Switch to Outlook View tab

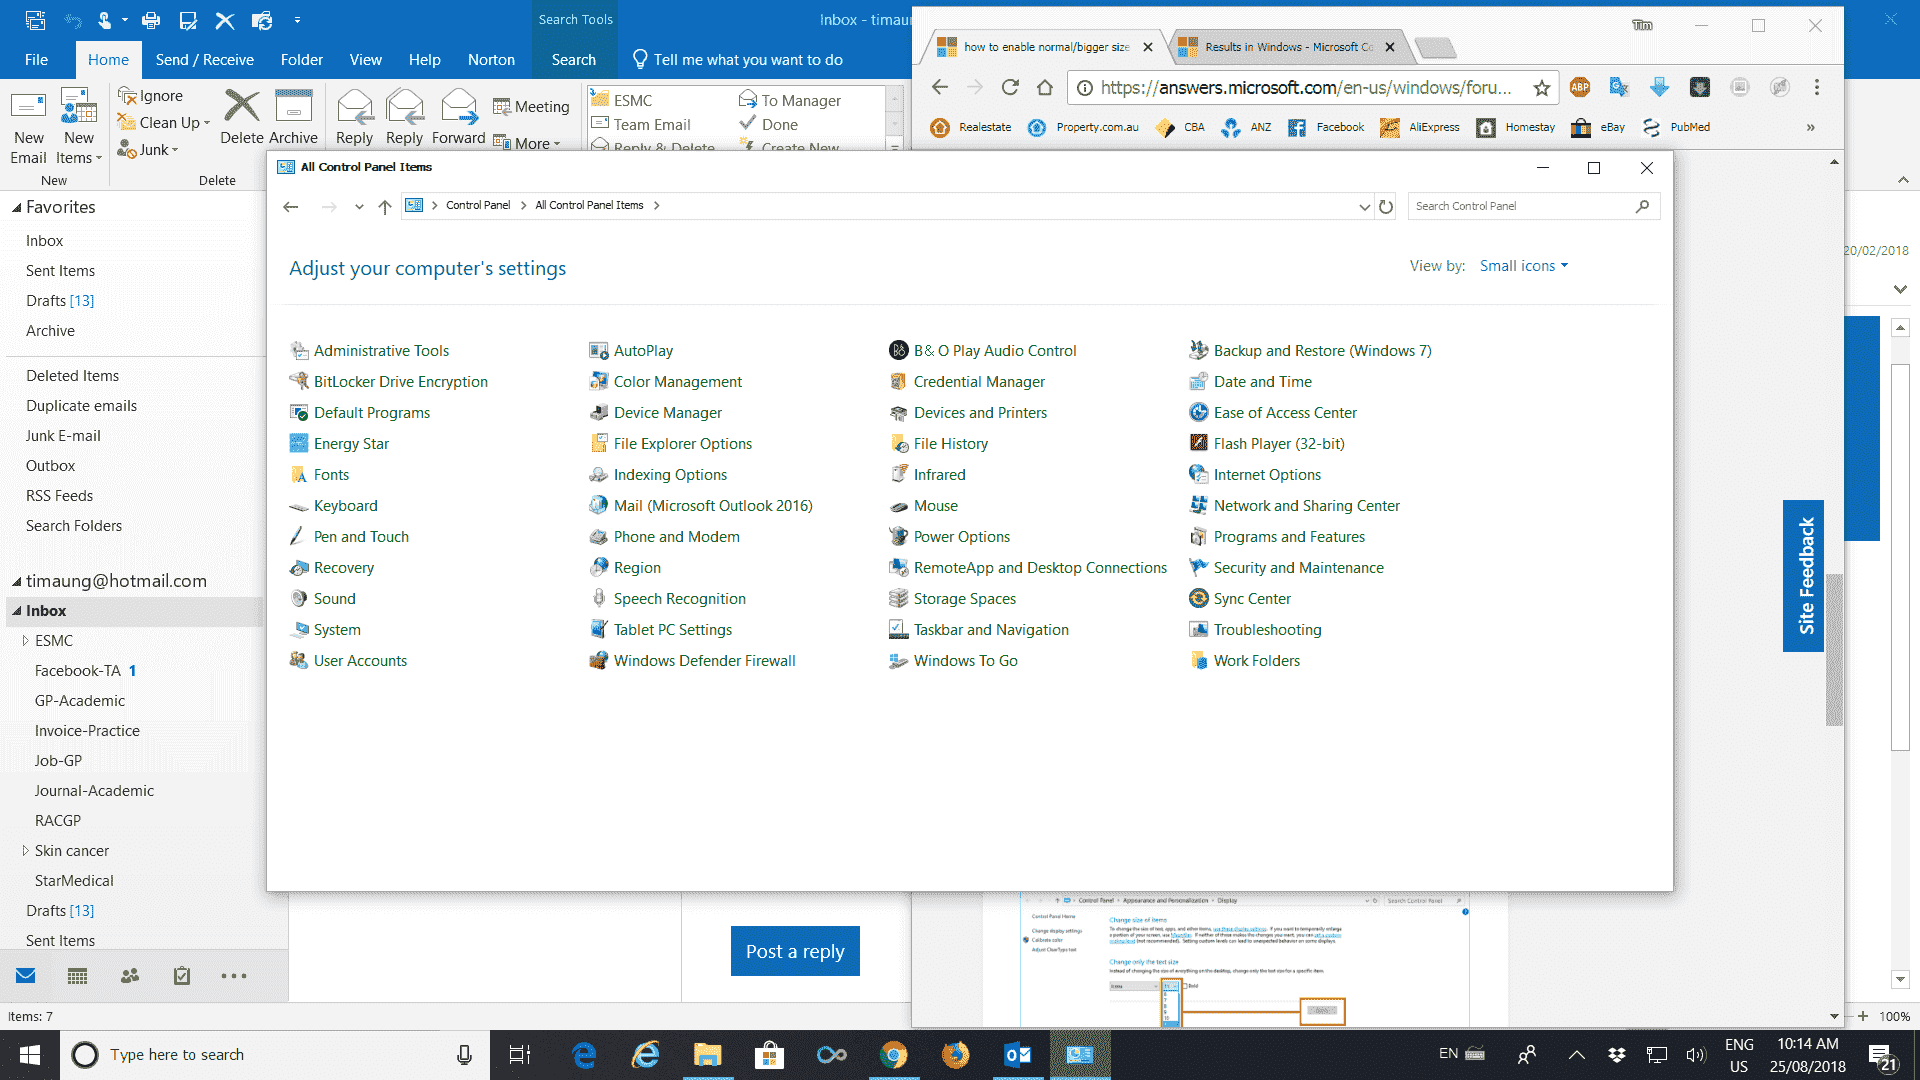365,60
